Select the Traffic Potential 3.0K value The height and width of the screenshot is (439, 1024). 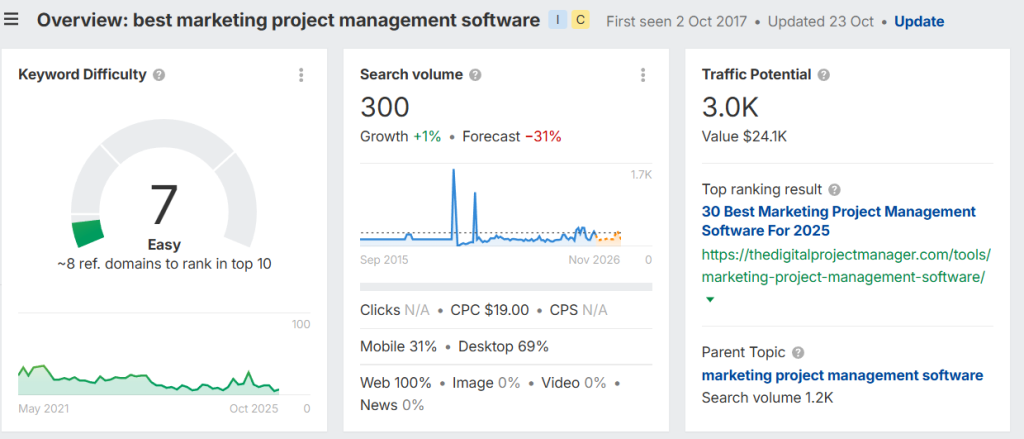click(x=730, y=108)
